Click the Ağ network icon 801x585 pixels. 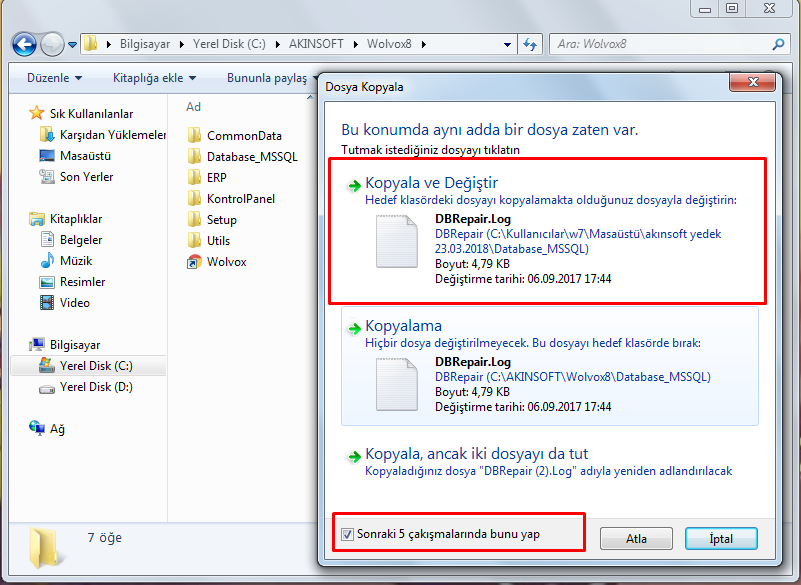click(x=38, y=428)
